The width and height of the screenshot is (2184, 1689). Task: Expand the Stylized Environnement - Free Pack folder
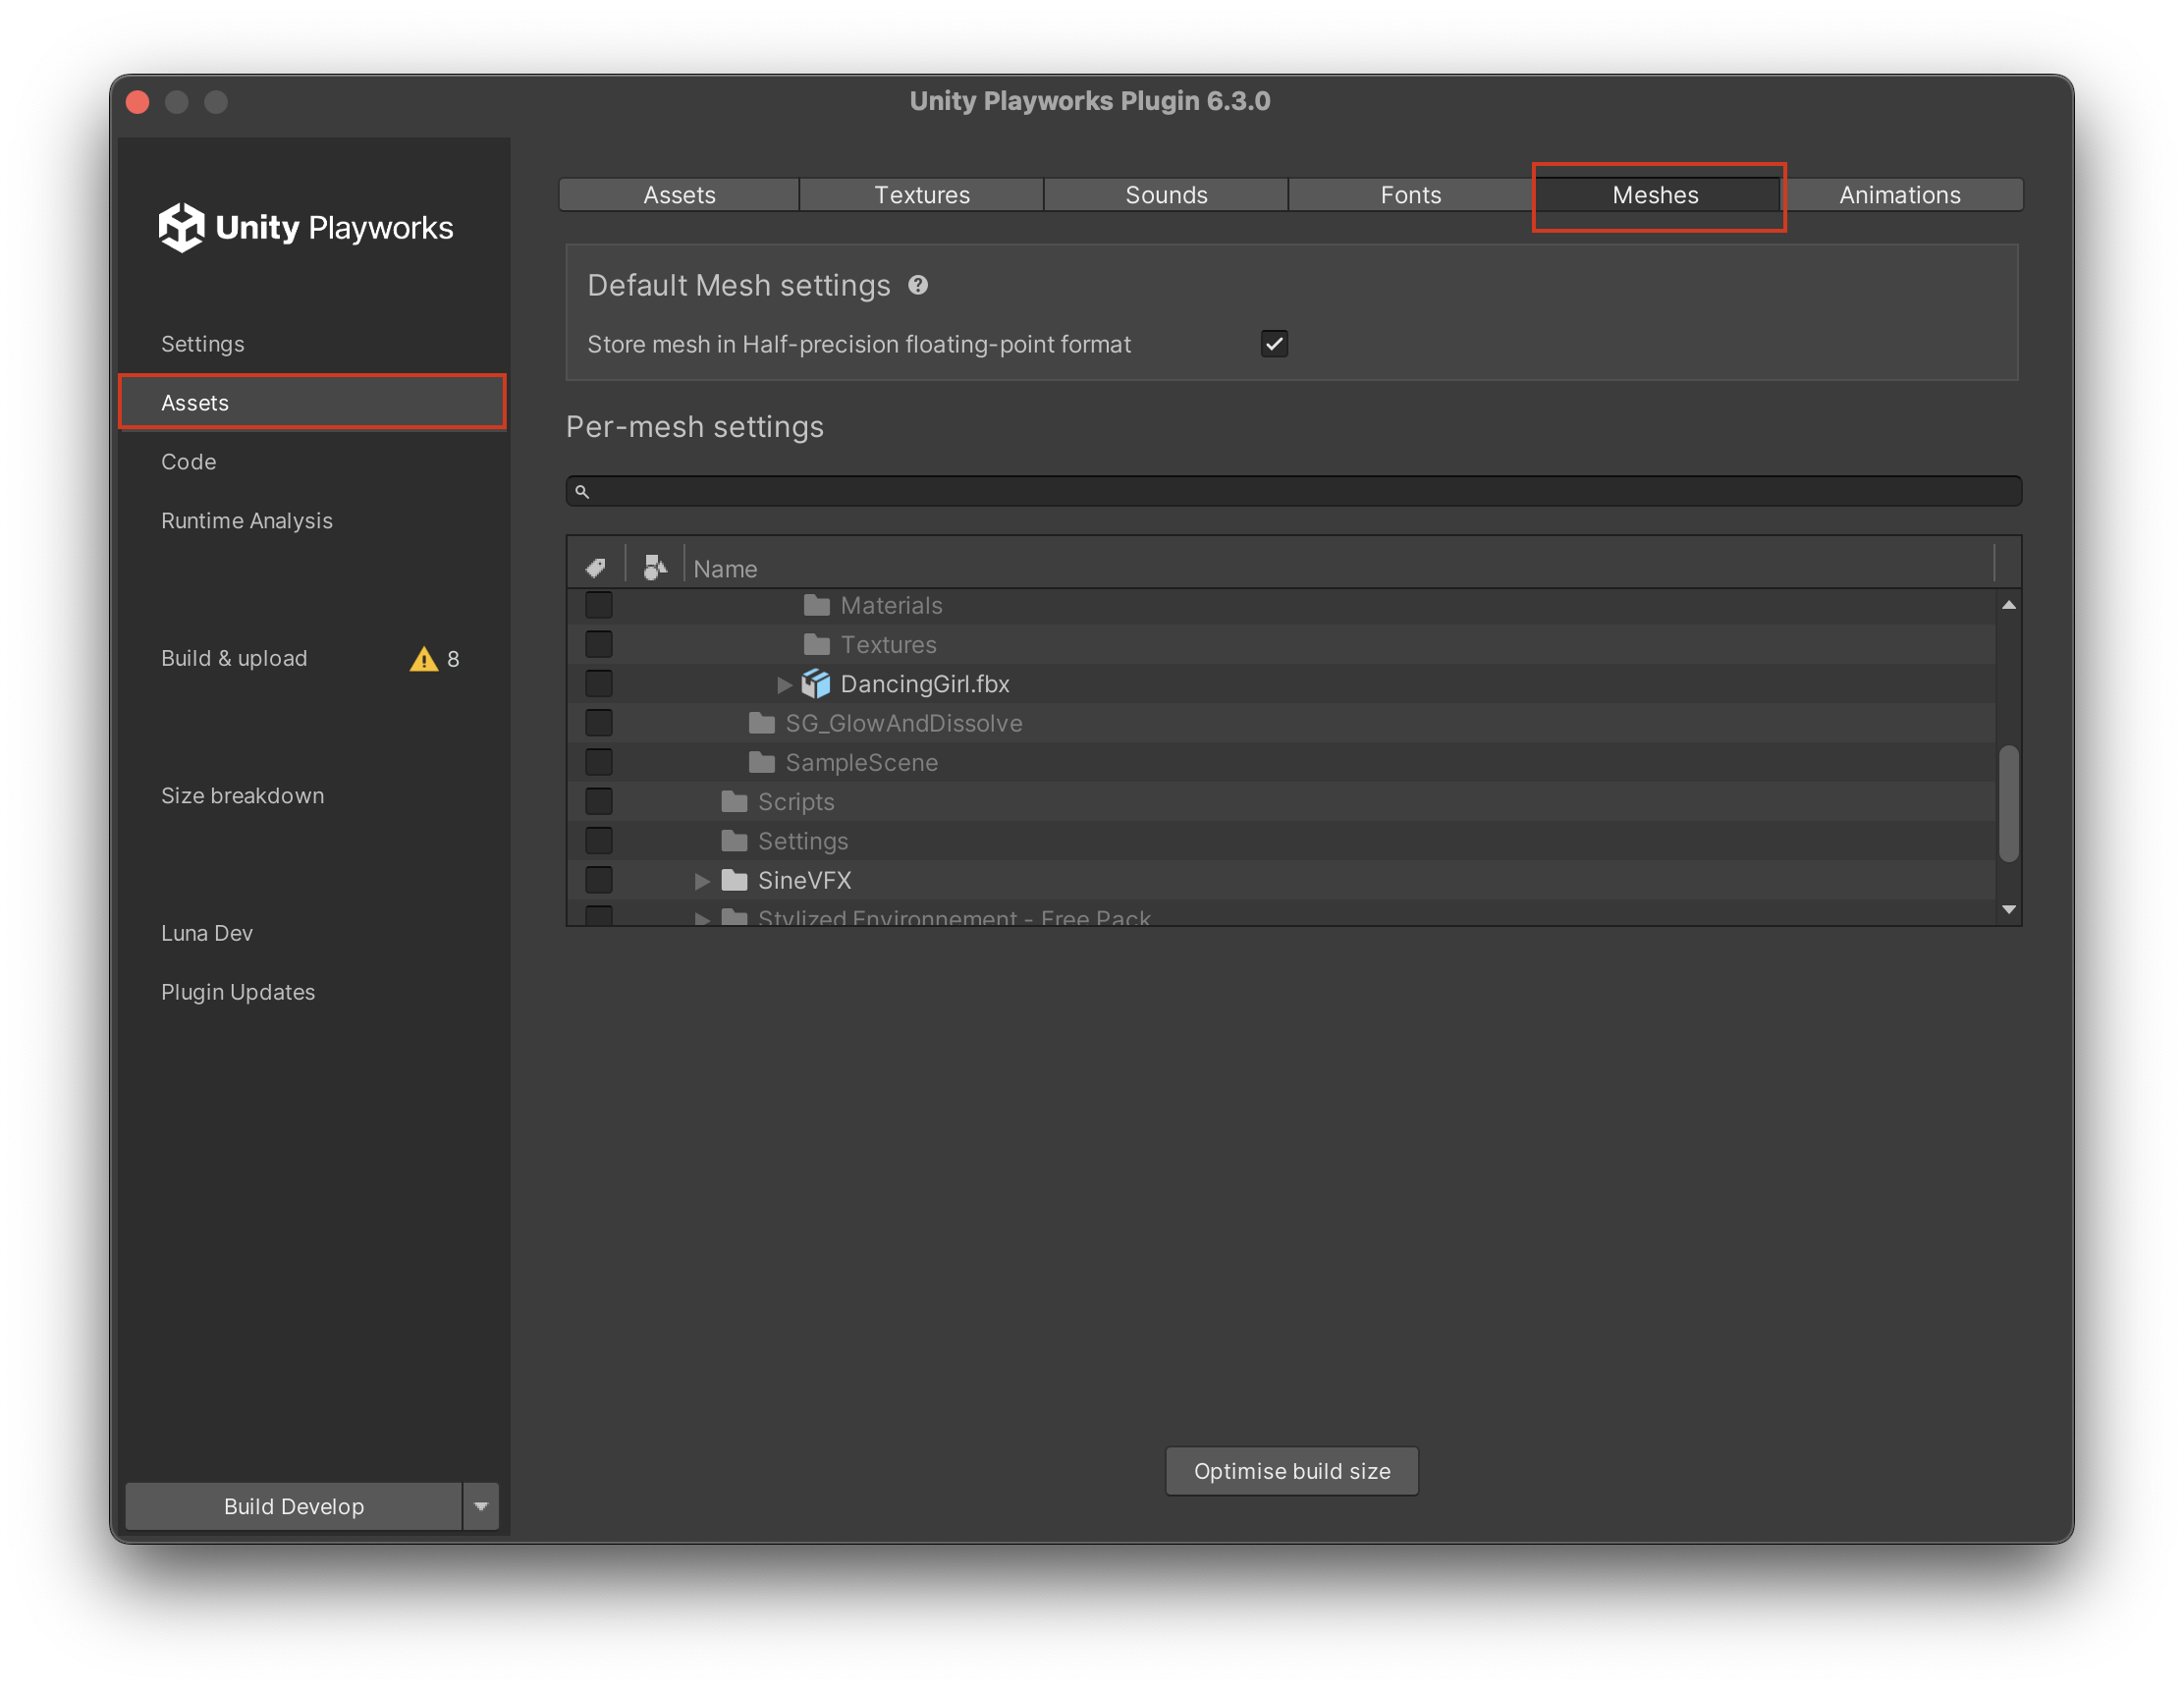point(702,918)
